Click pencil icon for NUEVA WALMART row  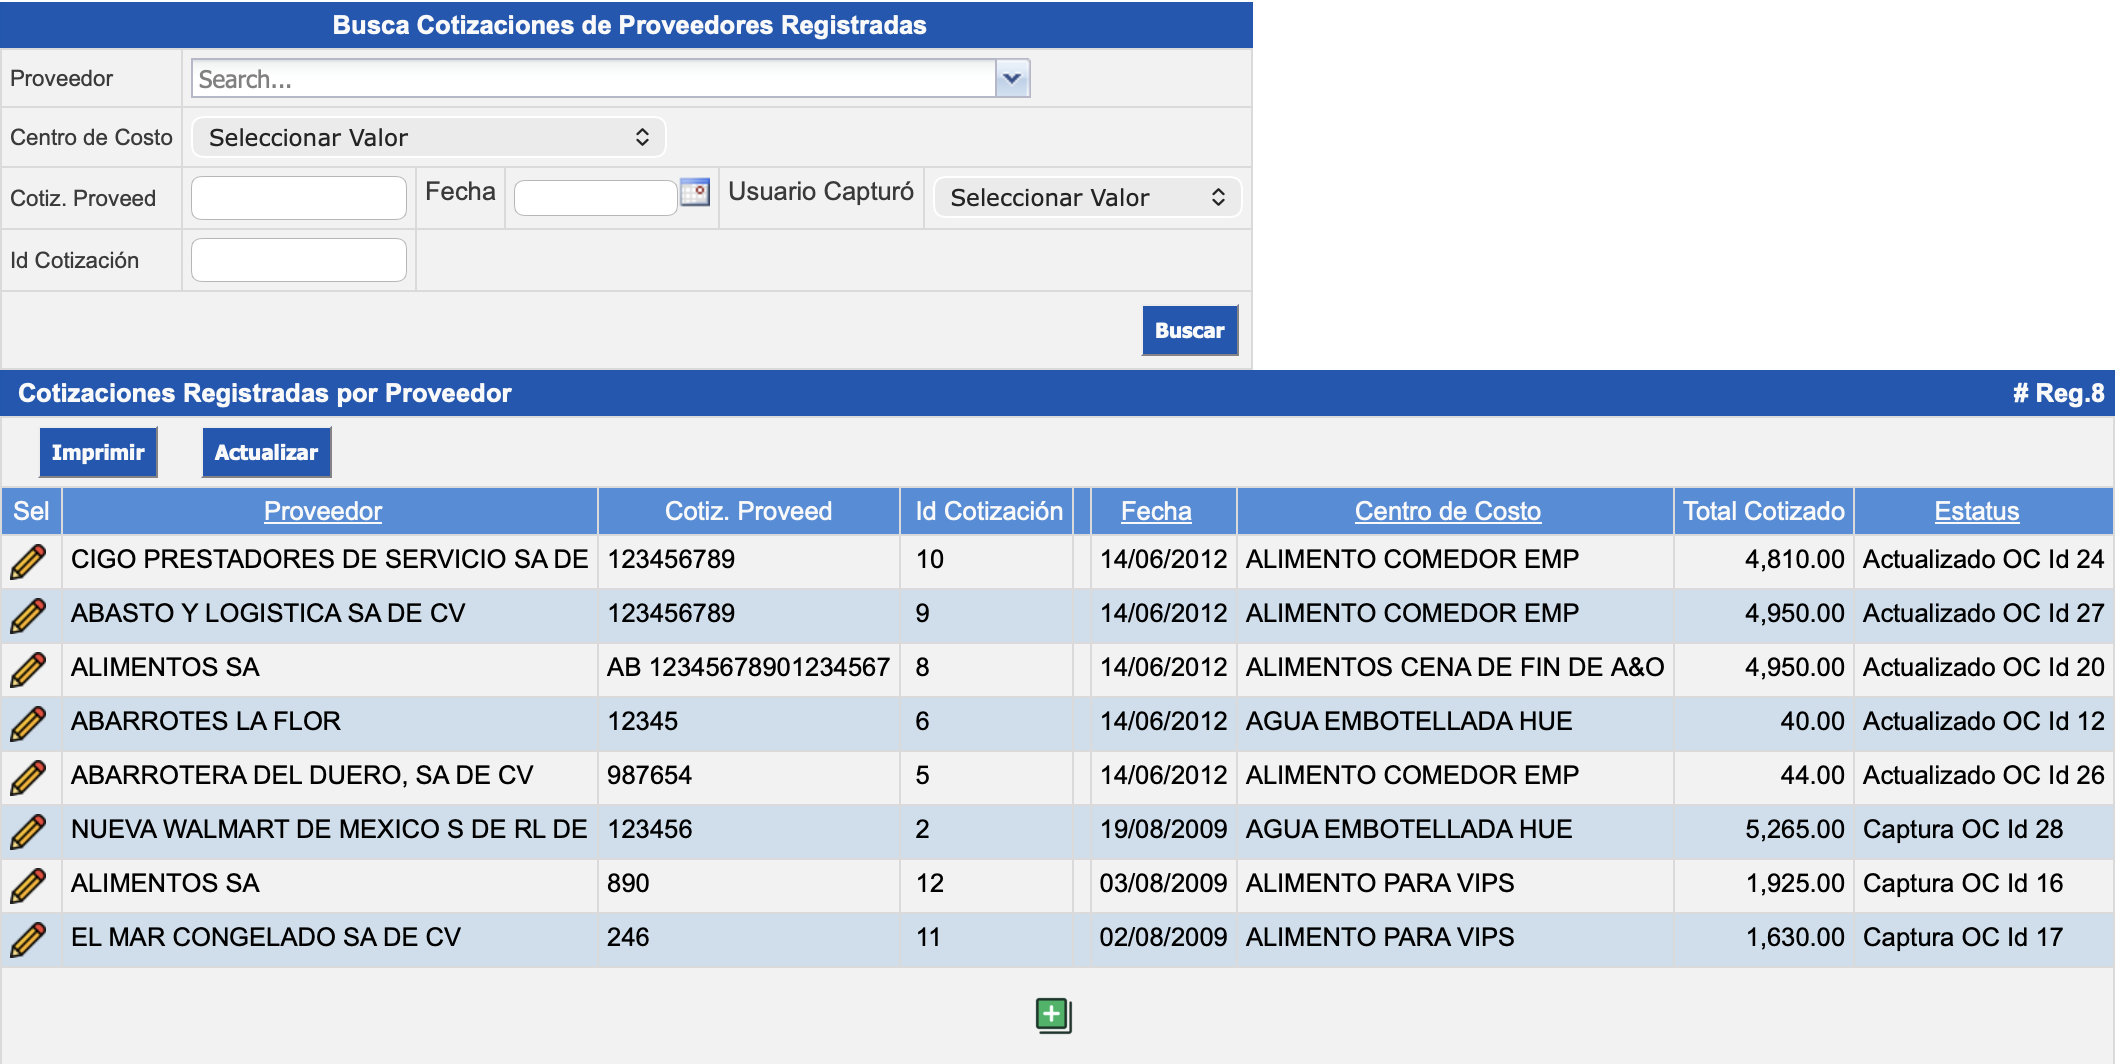pyautogui.click(x=29, y=831)
